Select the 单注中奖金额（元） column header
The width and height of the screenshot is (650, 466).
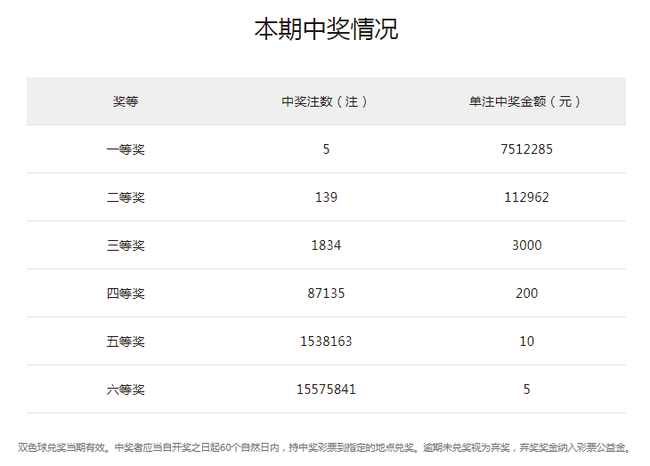coord(526,102)
